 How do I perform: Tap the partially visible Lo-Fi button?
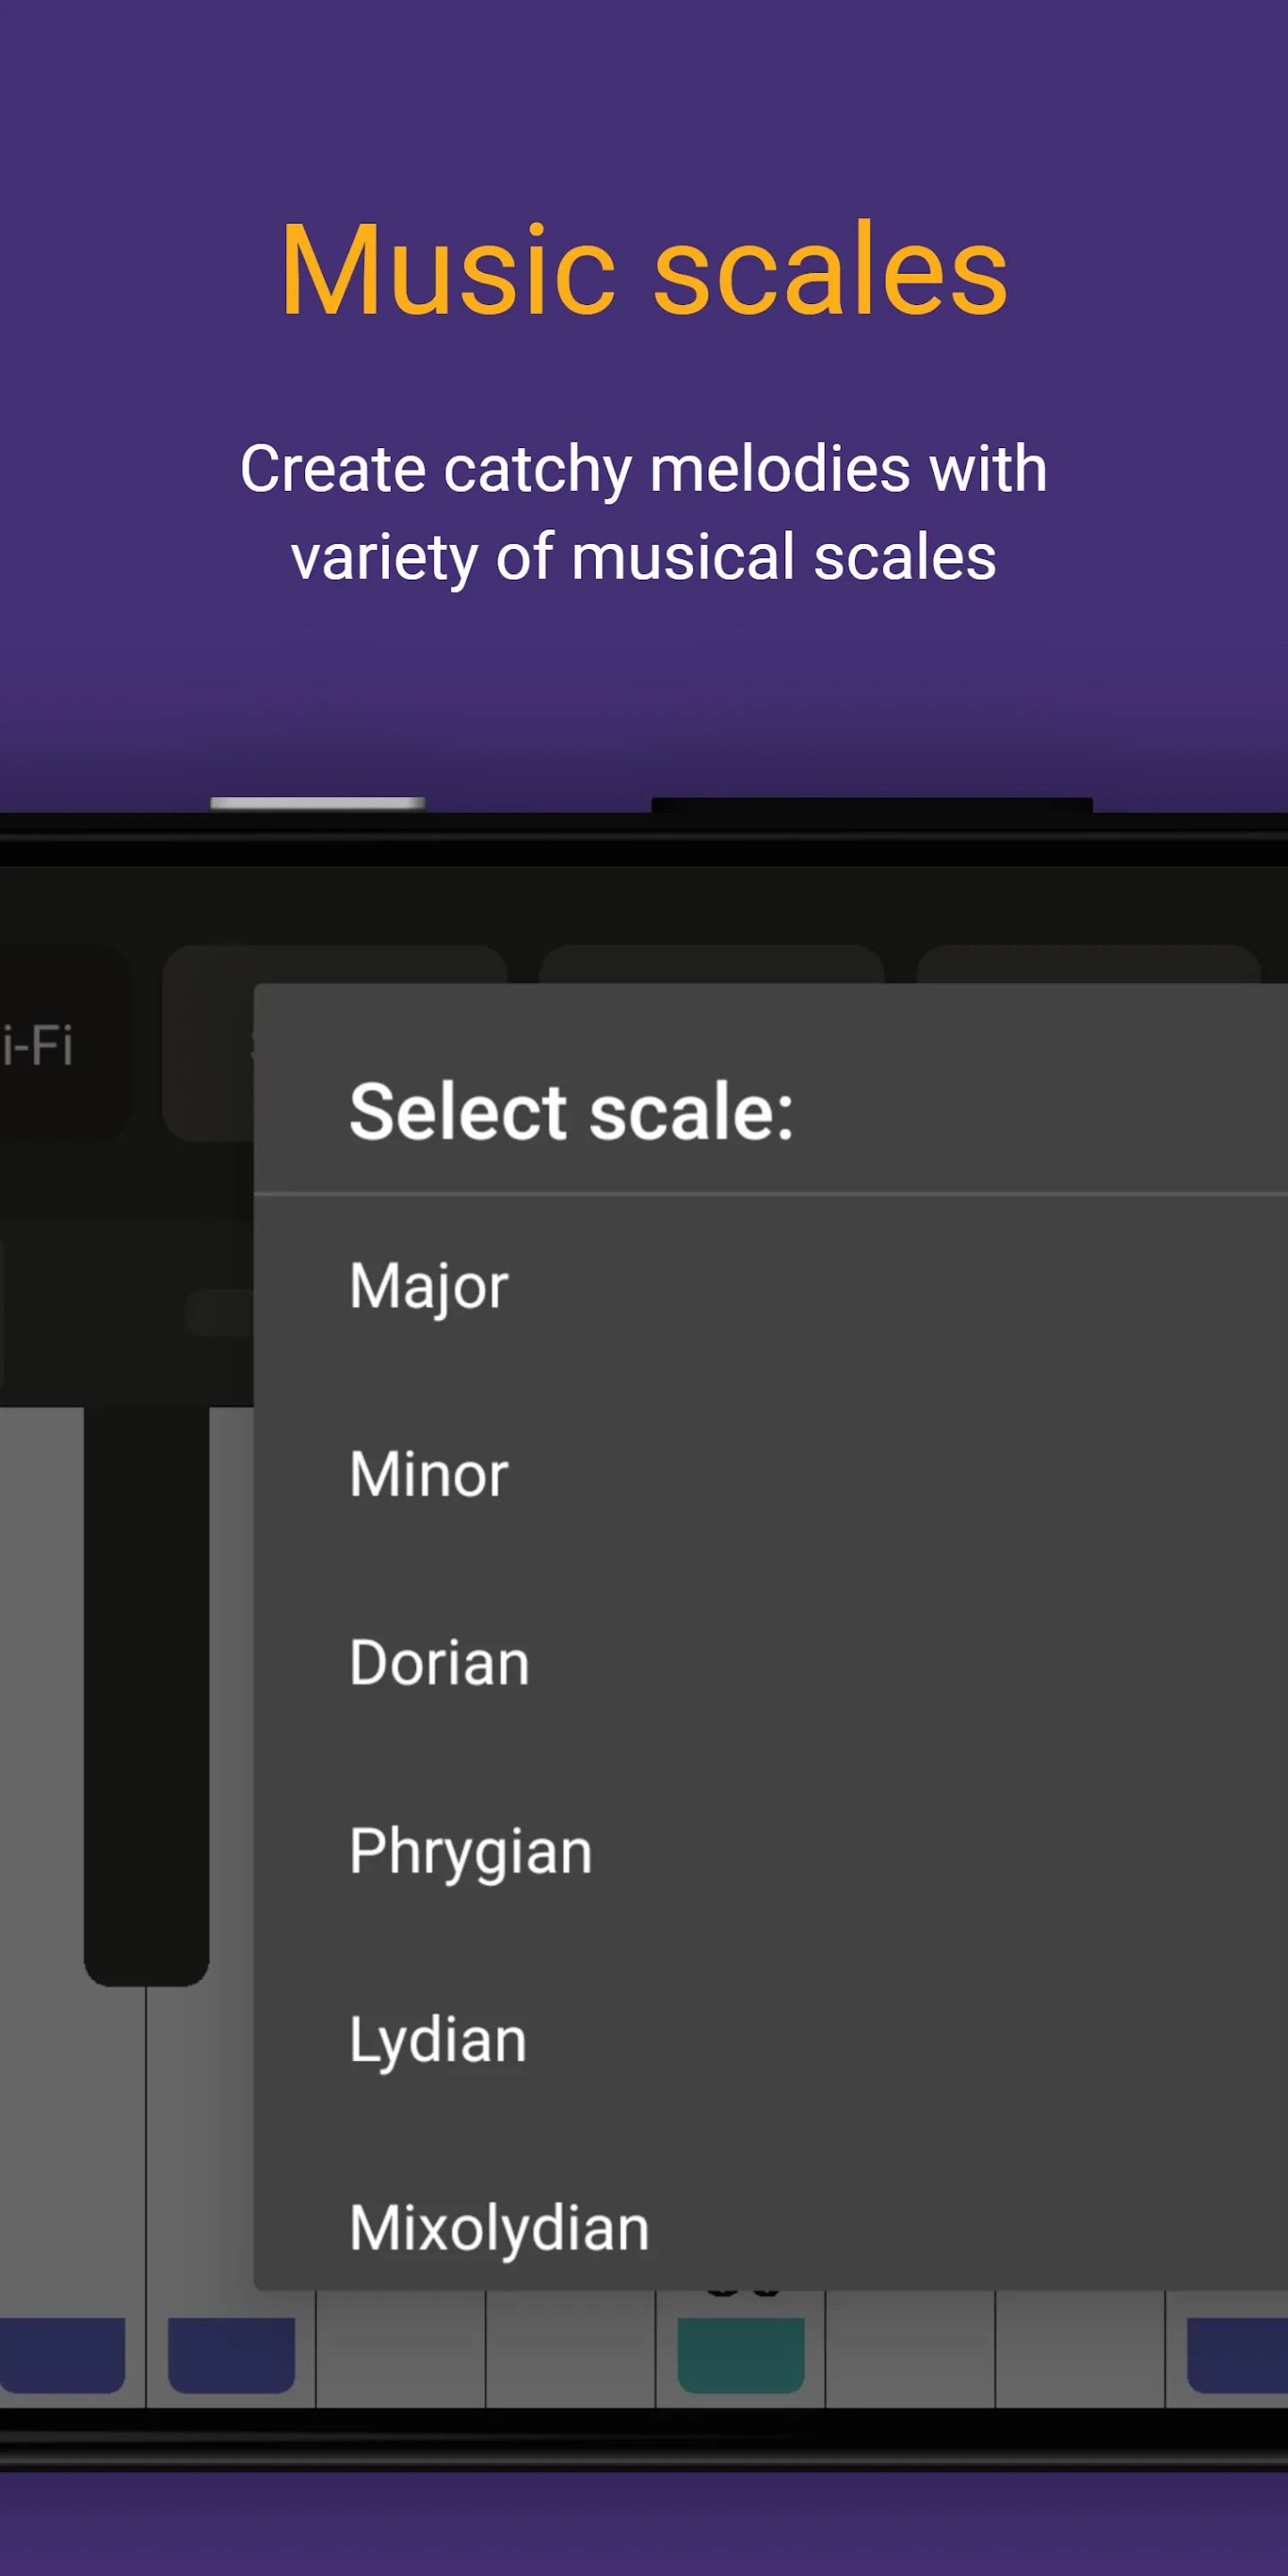pyautogui.click(x=50, y=1045)
